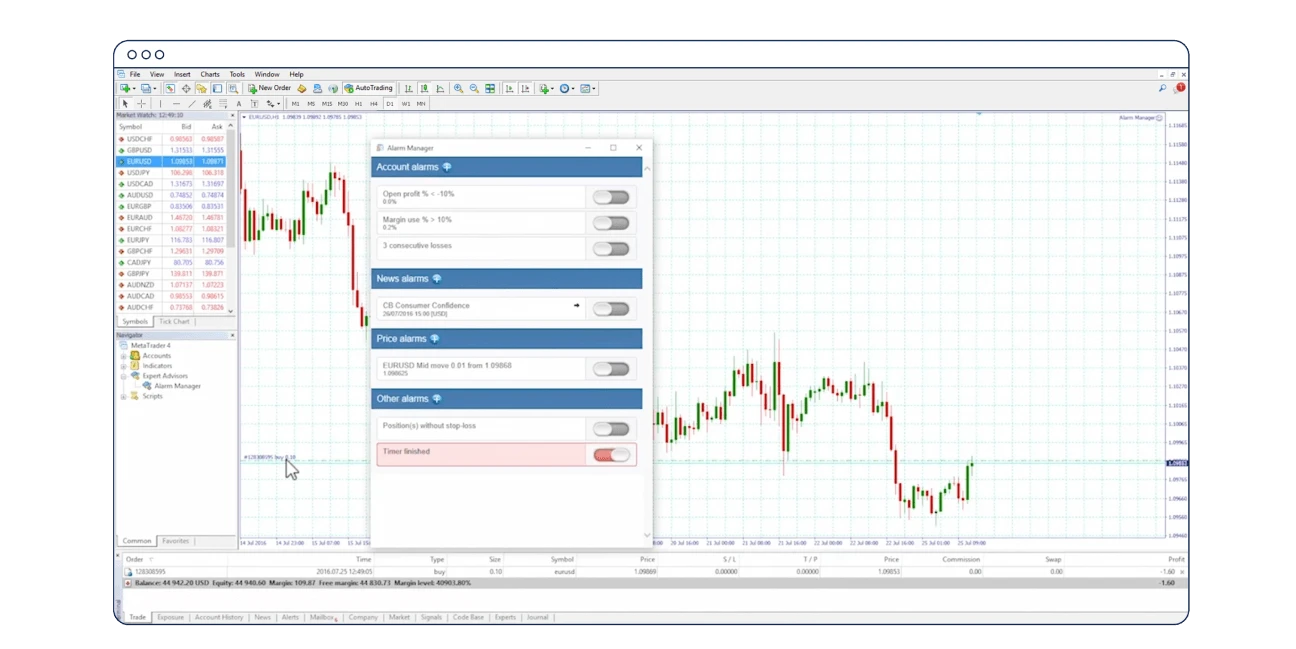Open the Profiles toolbar icon
Screen dimensions: 1296x649
[146, 88]
